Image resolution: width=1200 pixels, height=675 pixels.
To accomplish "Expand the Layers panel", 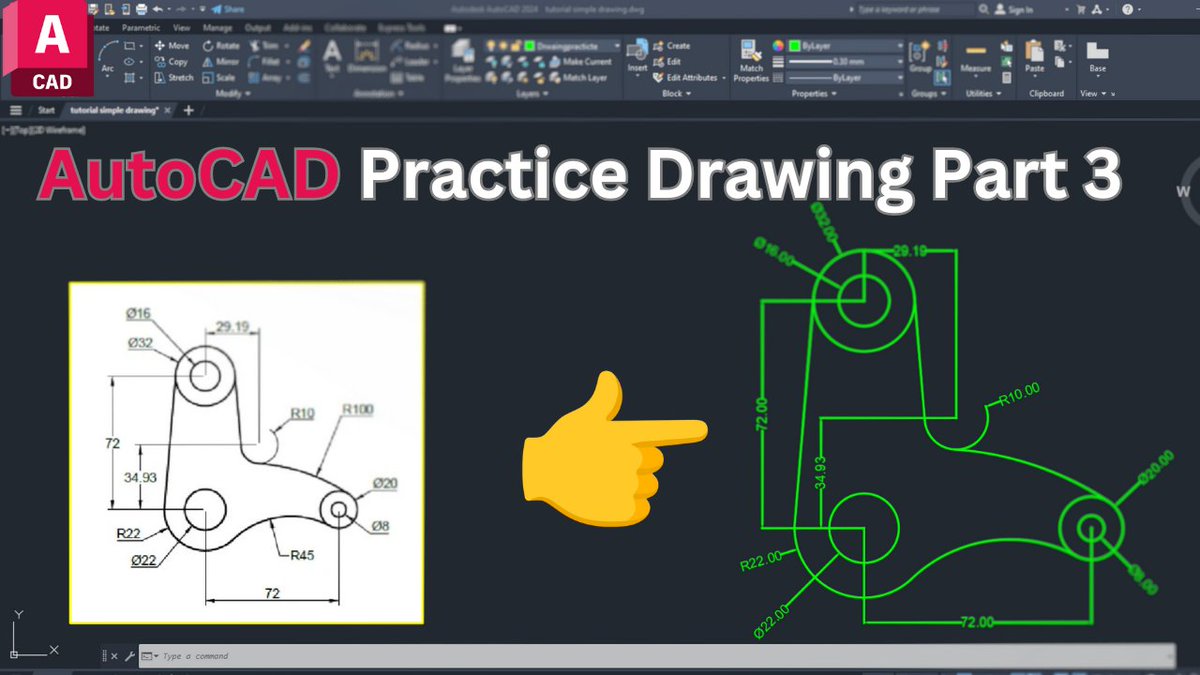I will pos(531,94).
